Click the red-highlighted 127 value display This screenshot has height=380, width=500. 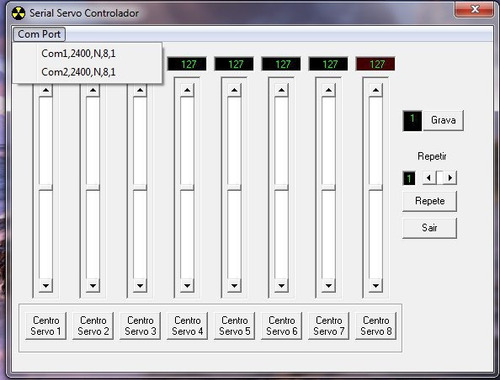pyautogui.click(x=376, y=64)
